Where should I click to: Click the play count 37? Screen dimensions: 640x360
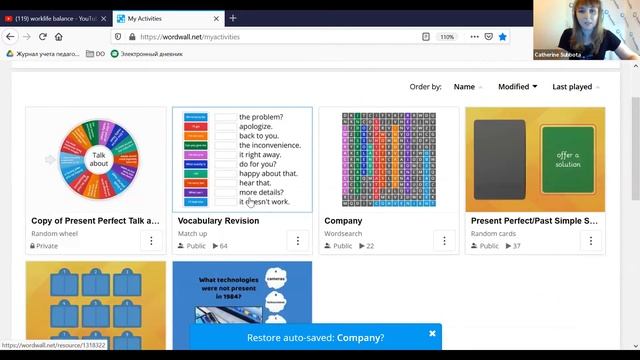pos(513,246)
